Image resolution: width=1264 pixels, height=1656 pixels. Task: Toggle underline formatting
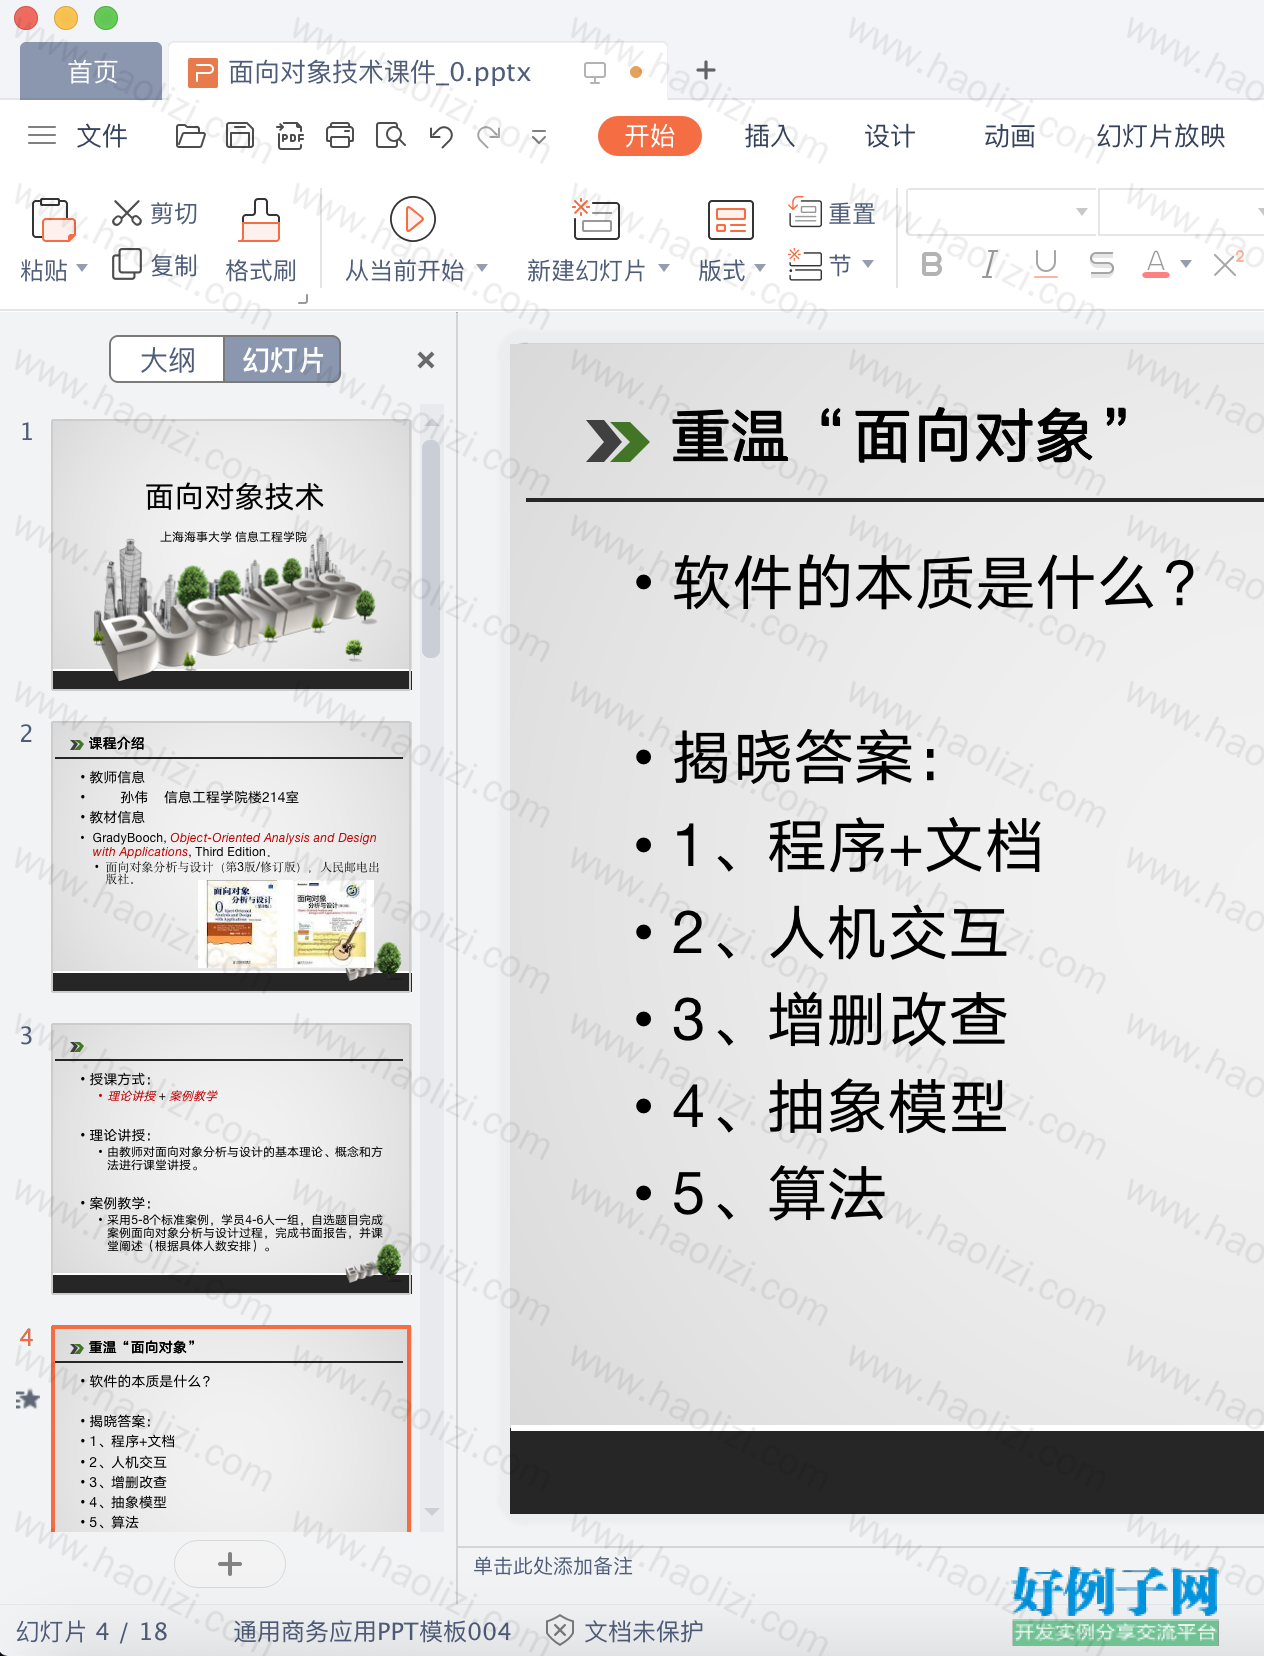(x=1046, y=264)
